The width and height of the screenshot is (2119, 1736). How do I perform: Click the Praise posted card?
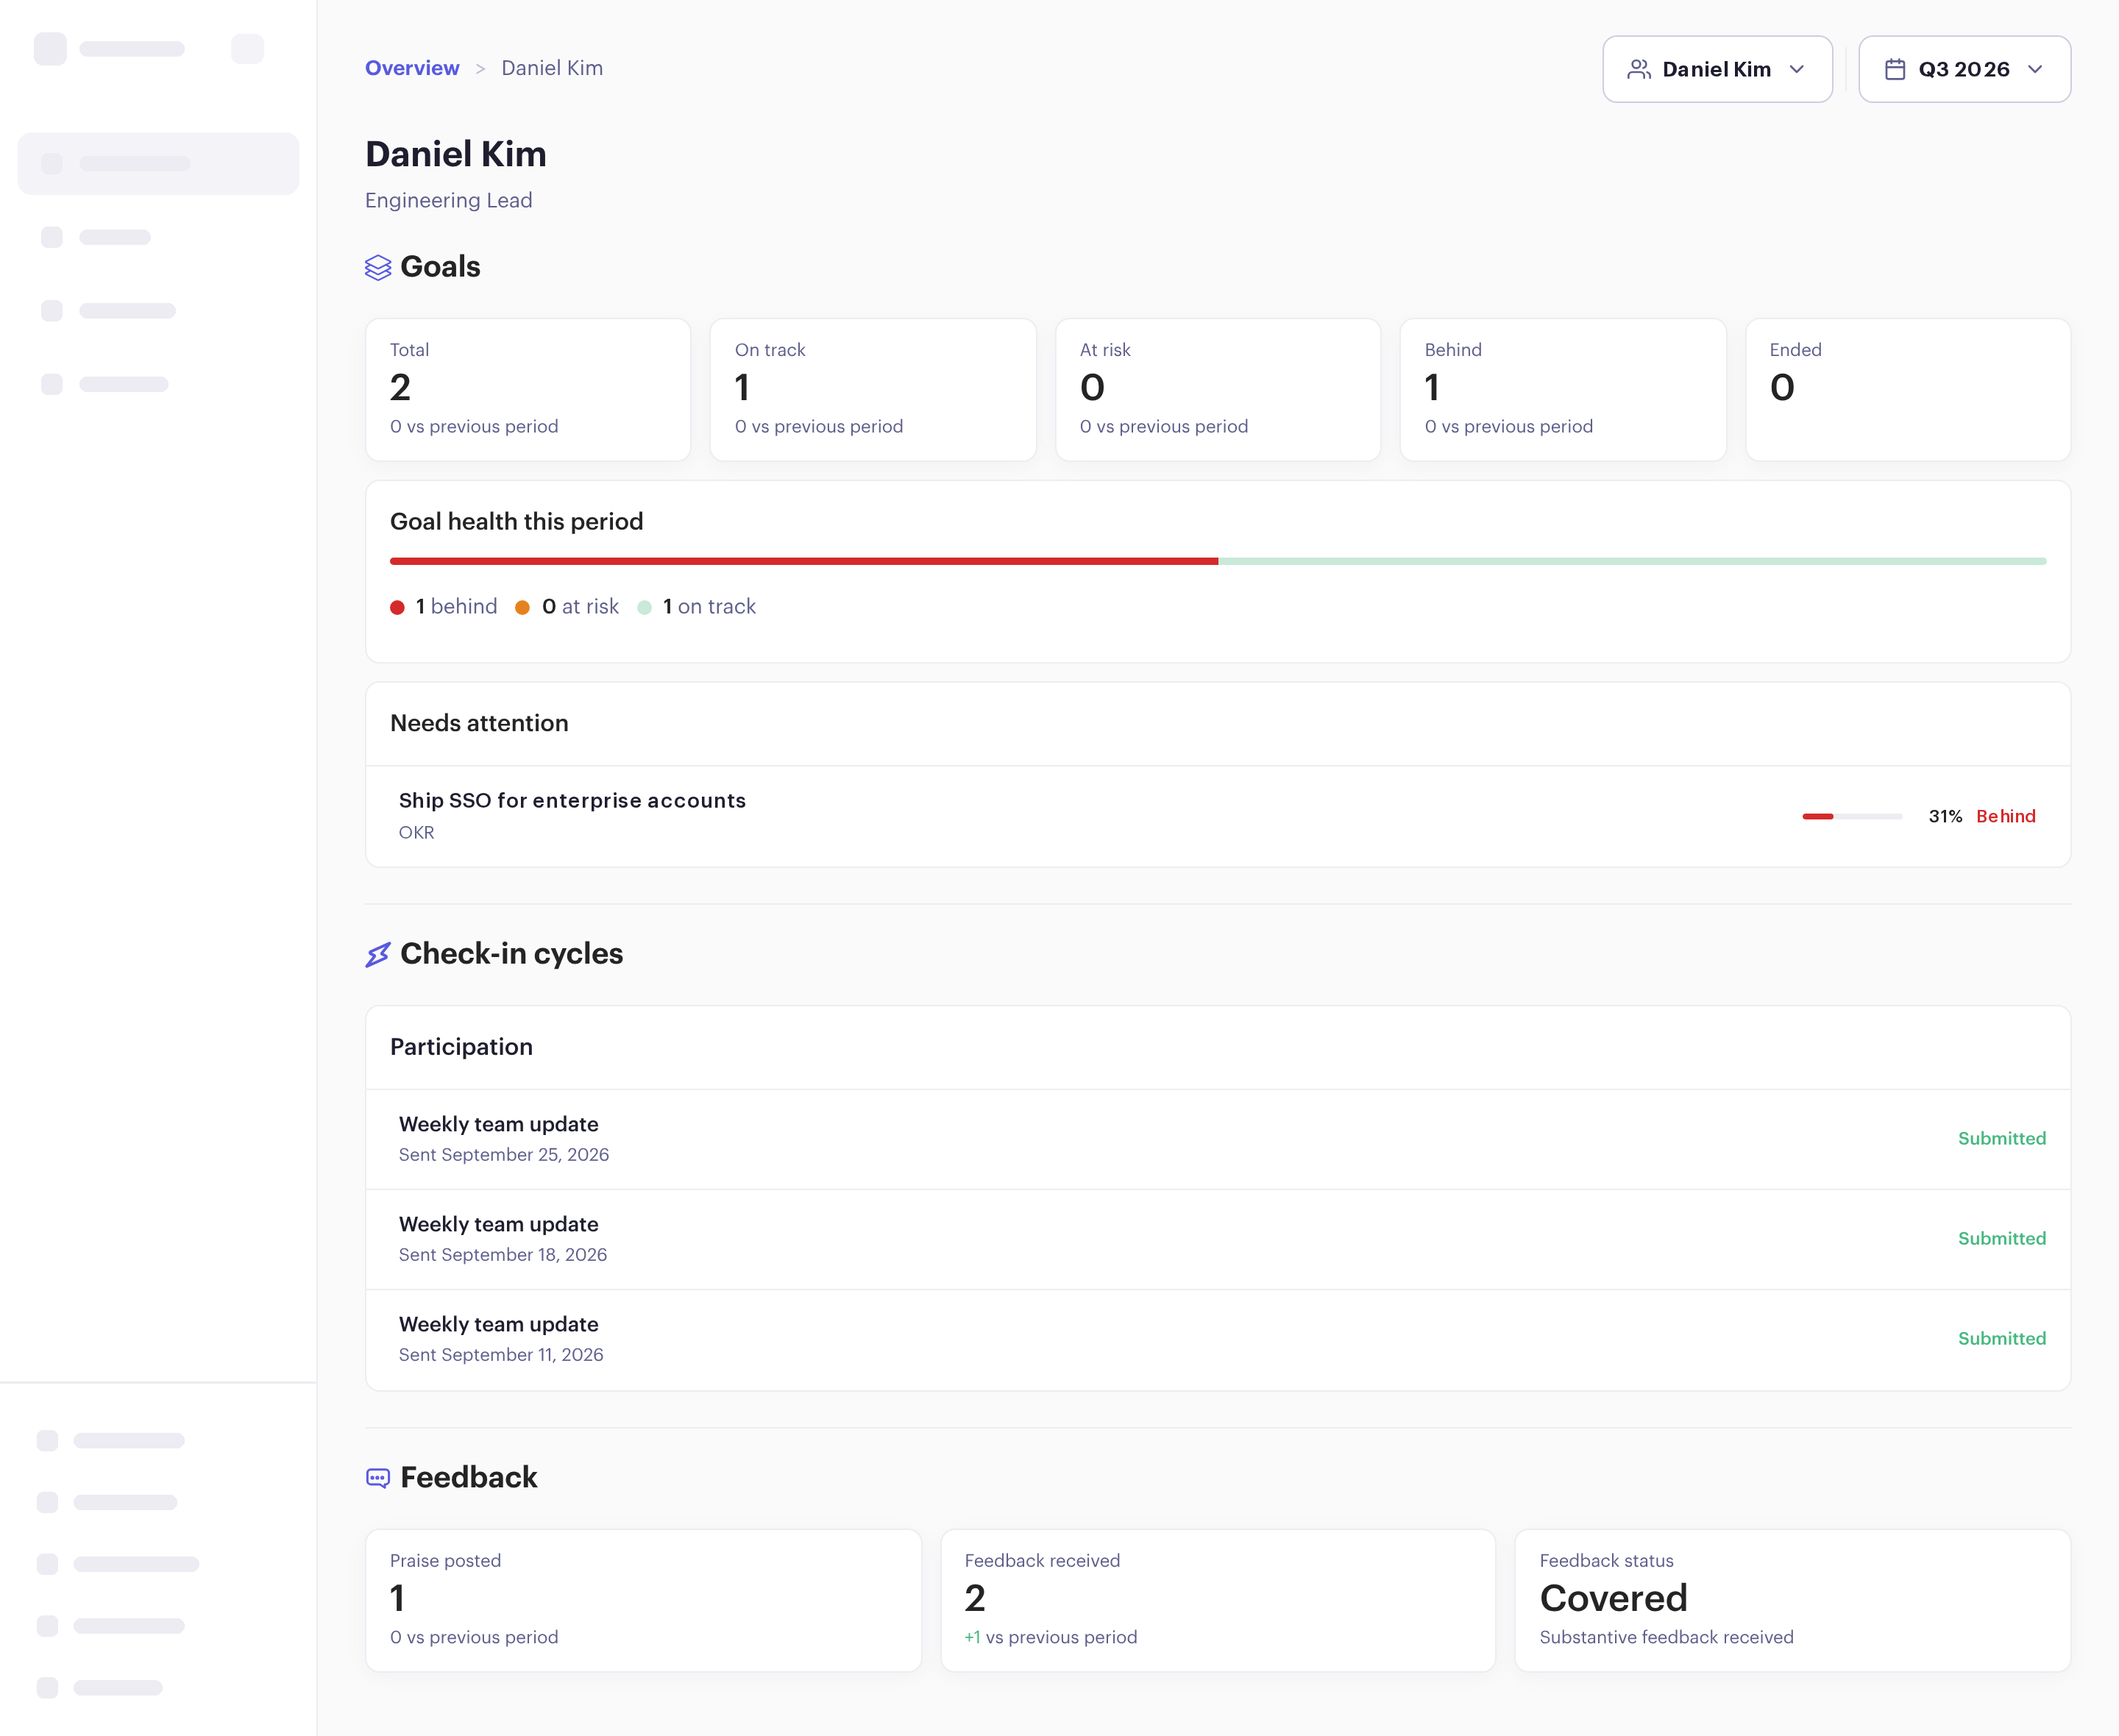[643, 1600]
